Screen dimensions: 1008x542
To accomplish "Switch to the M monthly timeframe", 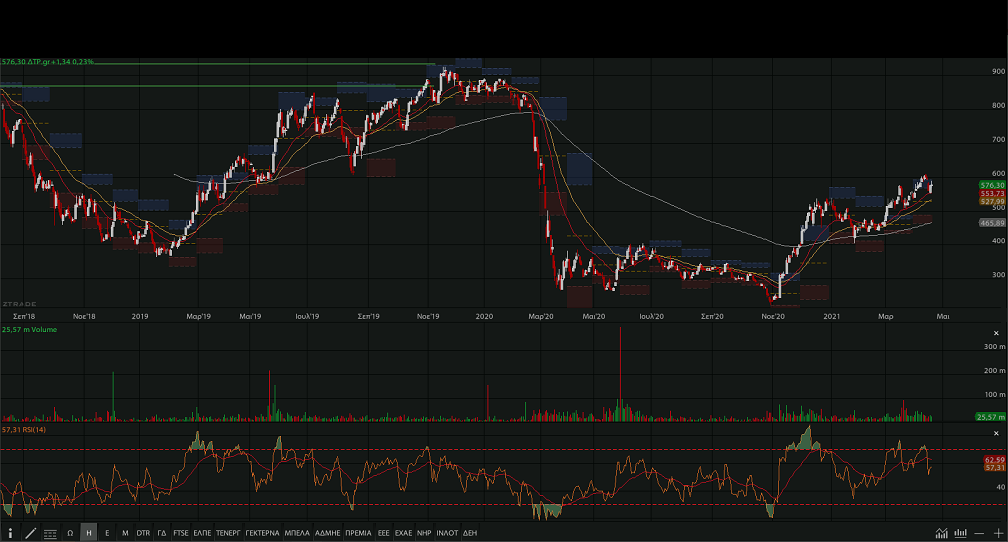I will pos(125,533).
